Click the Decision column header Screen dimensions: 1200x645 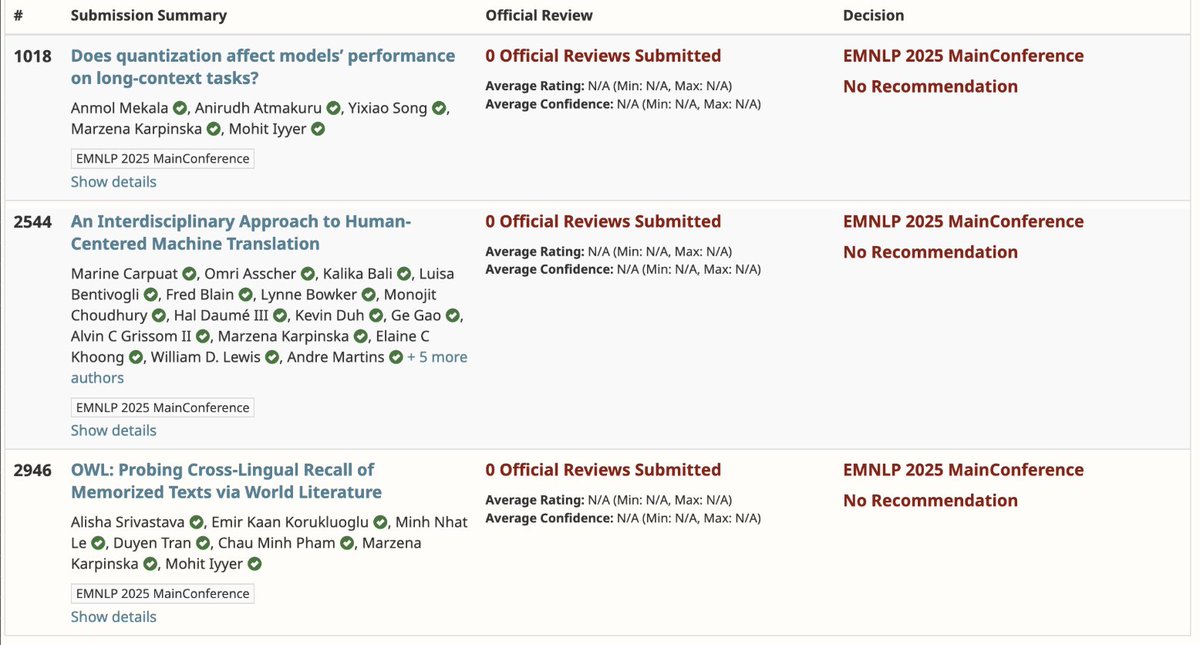click(875, 15)
